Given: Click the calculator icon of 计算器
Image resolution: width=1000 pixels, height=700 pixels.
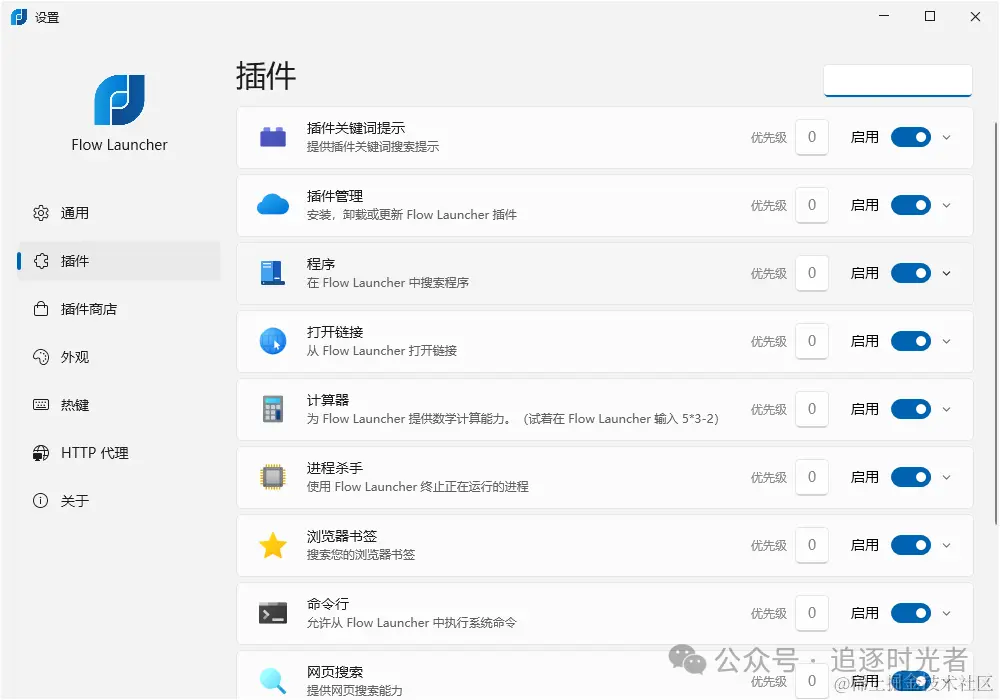Looking at the screenshot, I should coord(273,409).
